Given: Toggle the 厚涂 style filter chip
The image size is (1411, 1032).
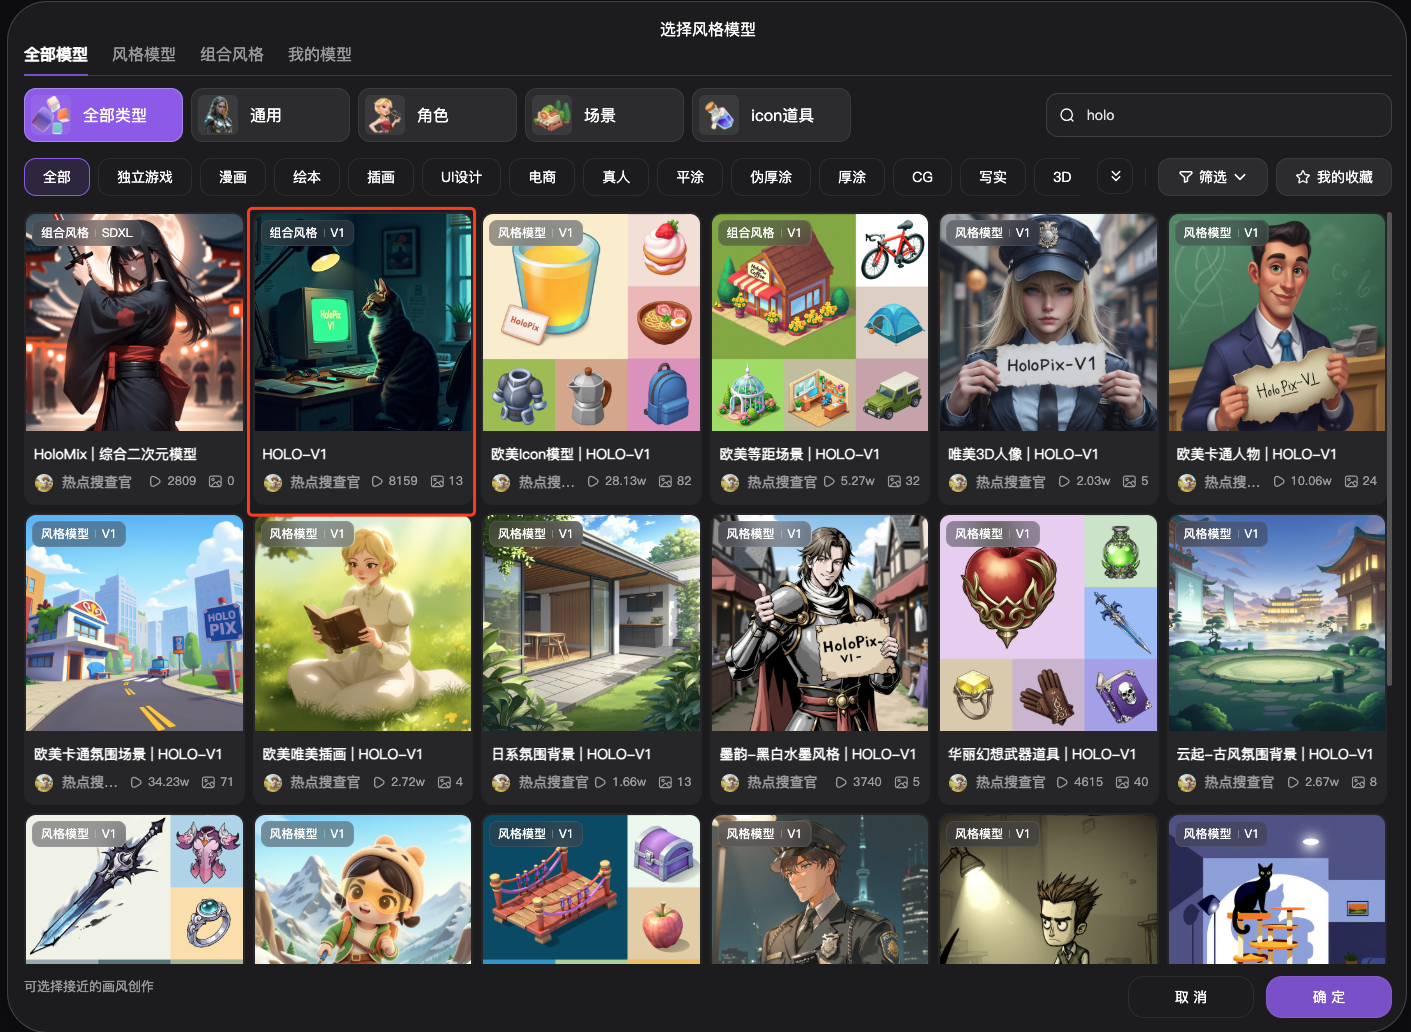Looking at the screenshot, I should click(851, 177).
